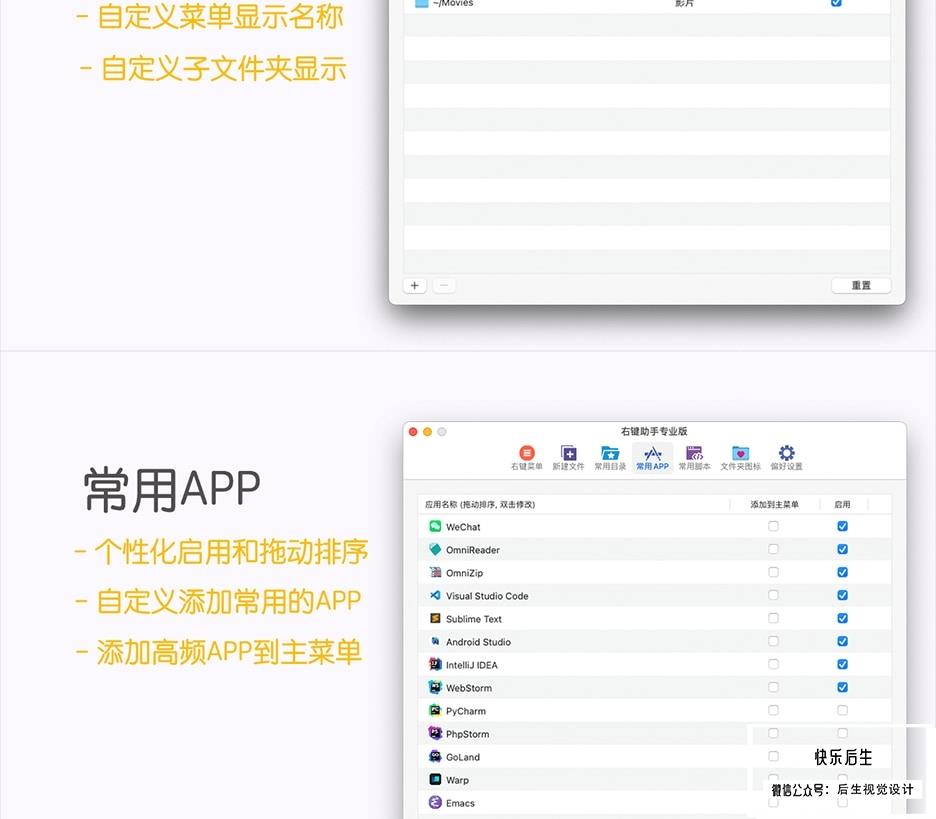Select the Warp icon row
Viewport: 936px width, 819px height.
(655, 780)
